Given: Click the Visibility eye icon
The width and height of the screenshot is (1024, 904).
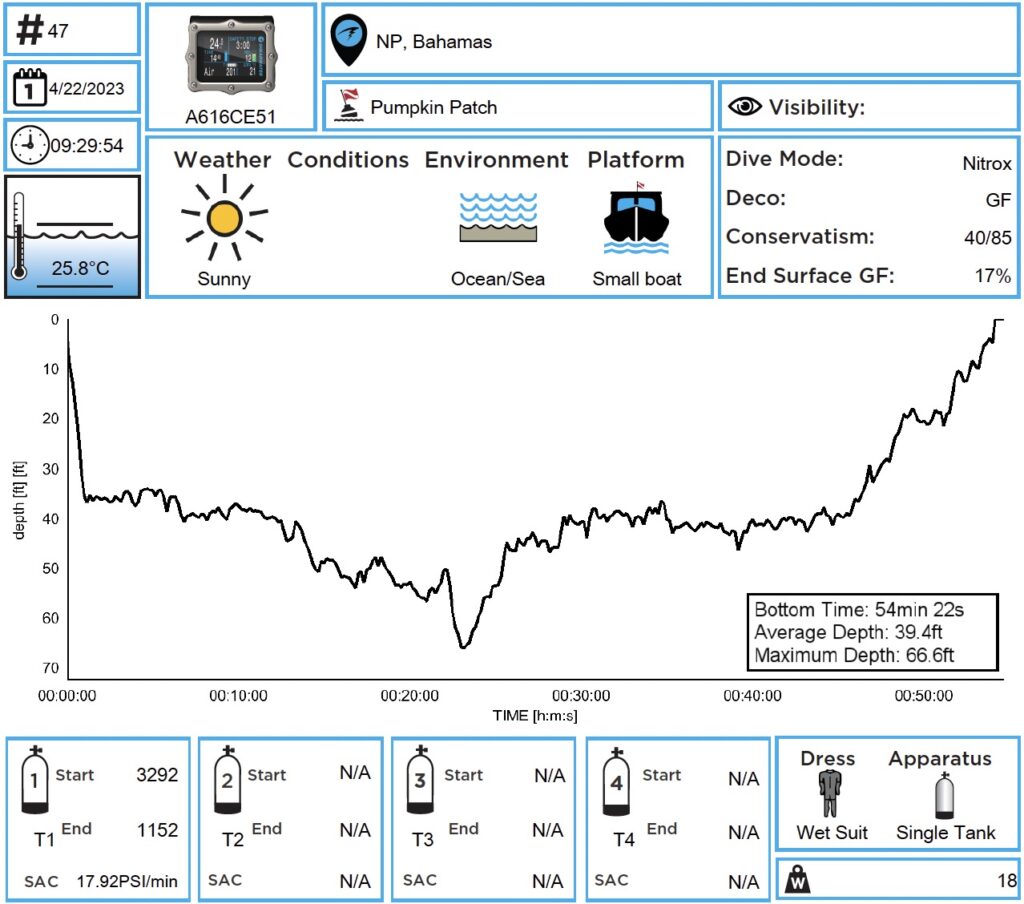Looking at the screenshot, I should coord(742,107).
